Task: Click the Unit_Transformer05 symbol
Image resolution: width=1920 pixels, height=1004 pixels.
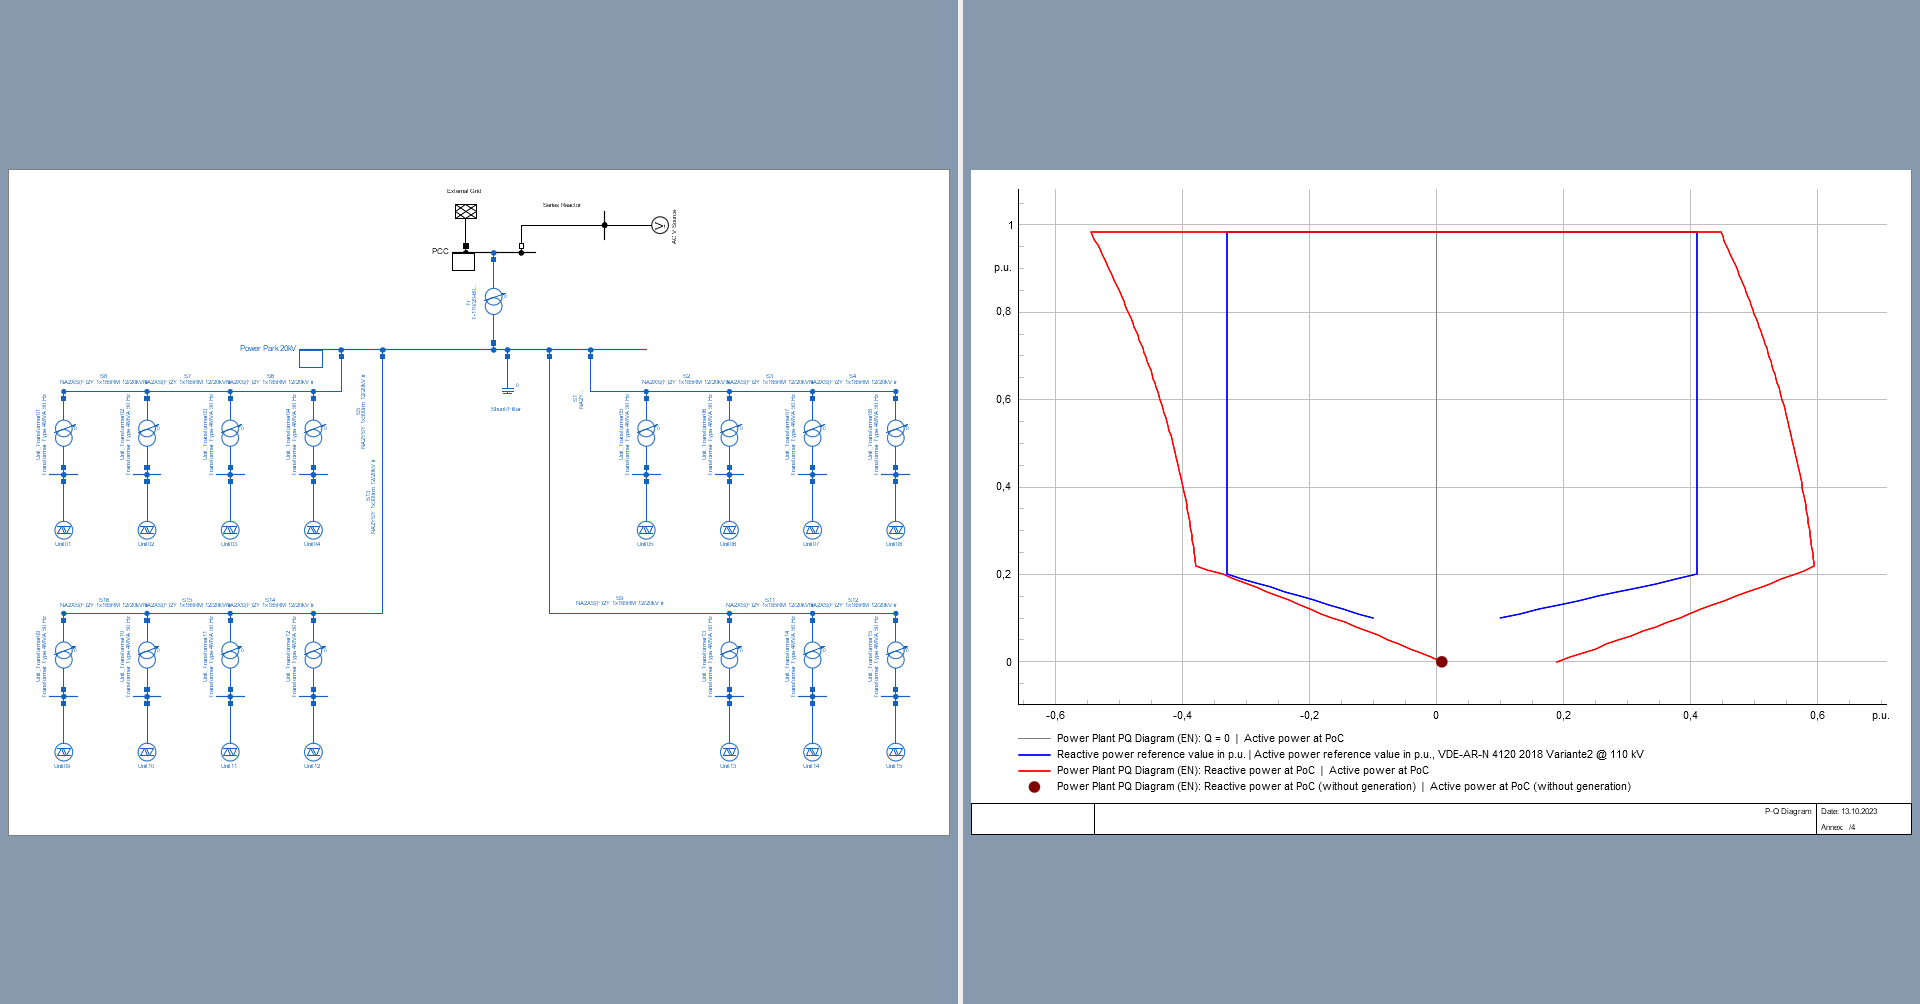Action: [646, 433]
